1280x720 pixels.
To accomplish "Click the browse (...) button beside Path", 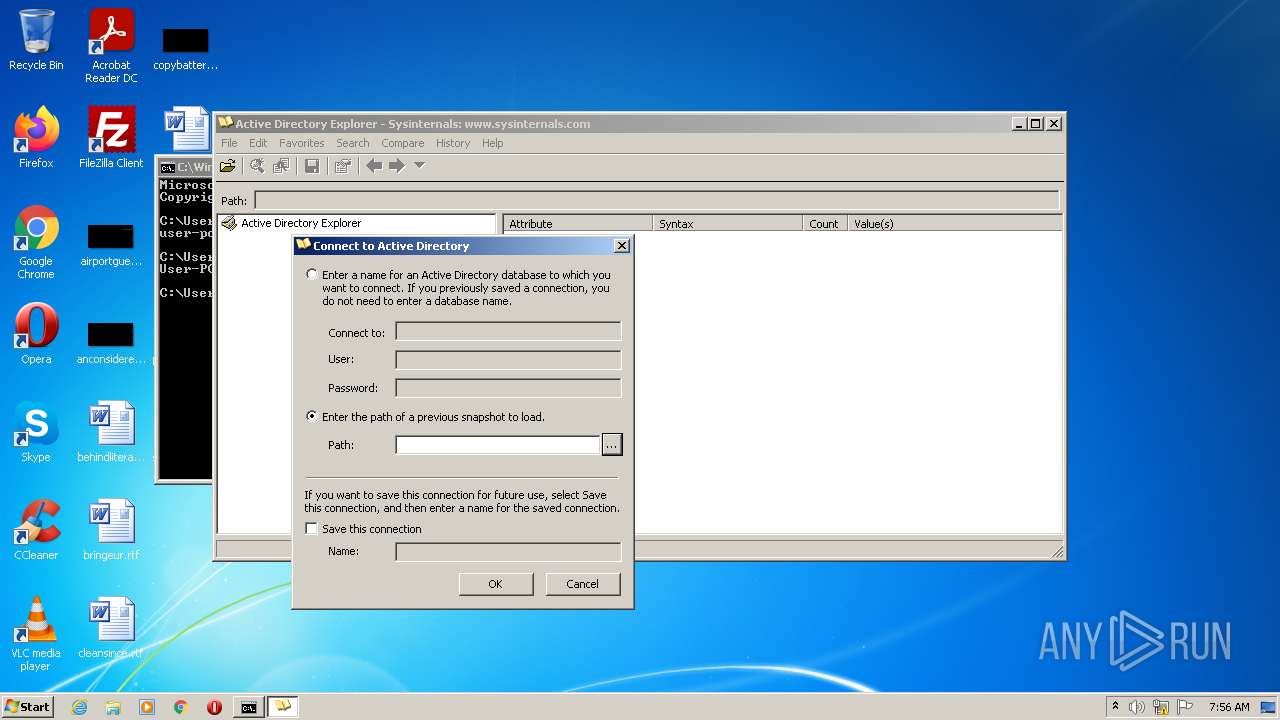I will [x=612, y=445].
